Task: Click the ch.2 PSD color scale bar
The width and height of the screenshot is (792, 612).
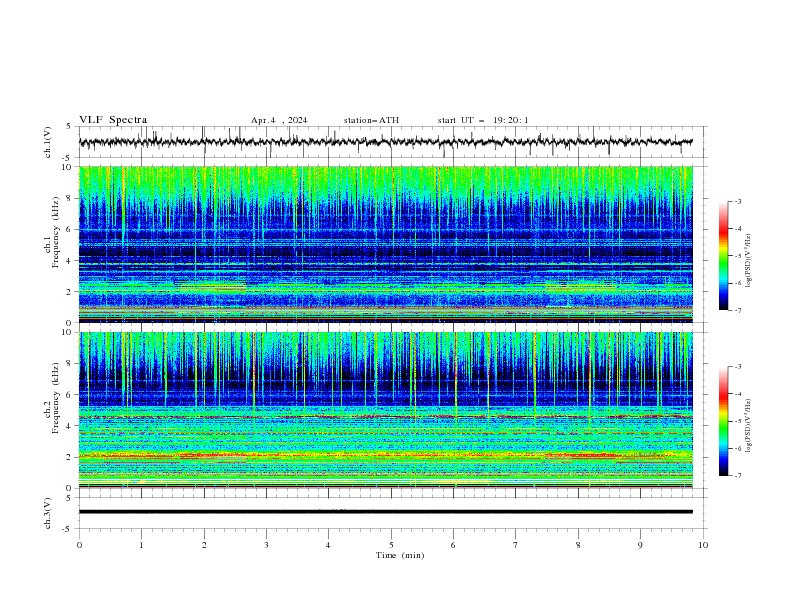Action: coord(724,421)
